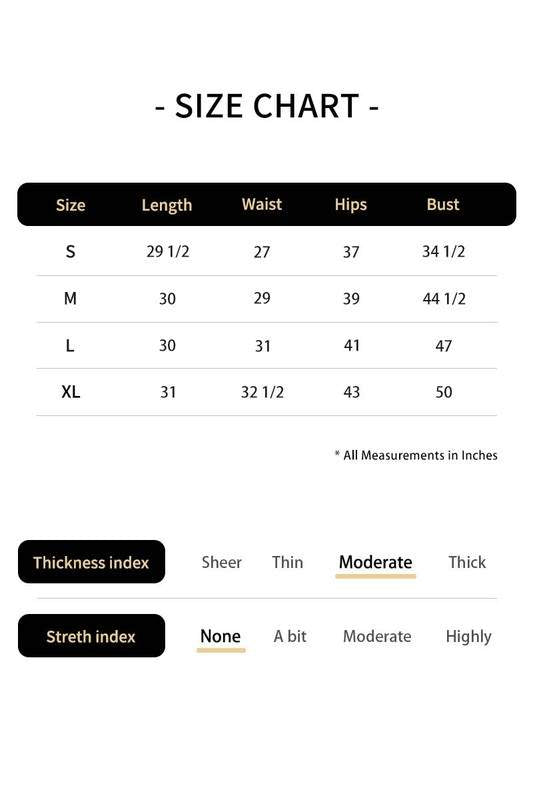This screenshot has width=533, height=800.
Task: Click the Size column header
Action: 70,205
